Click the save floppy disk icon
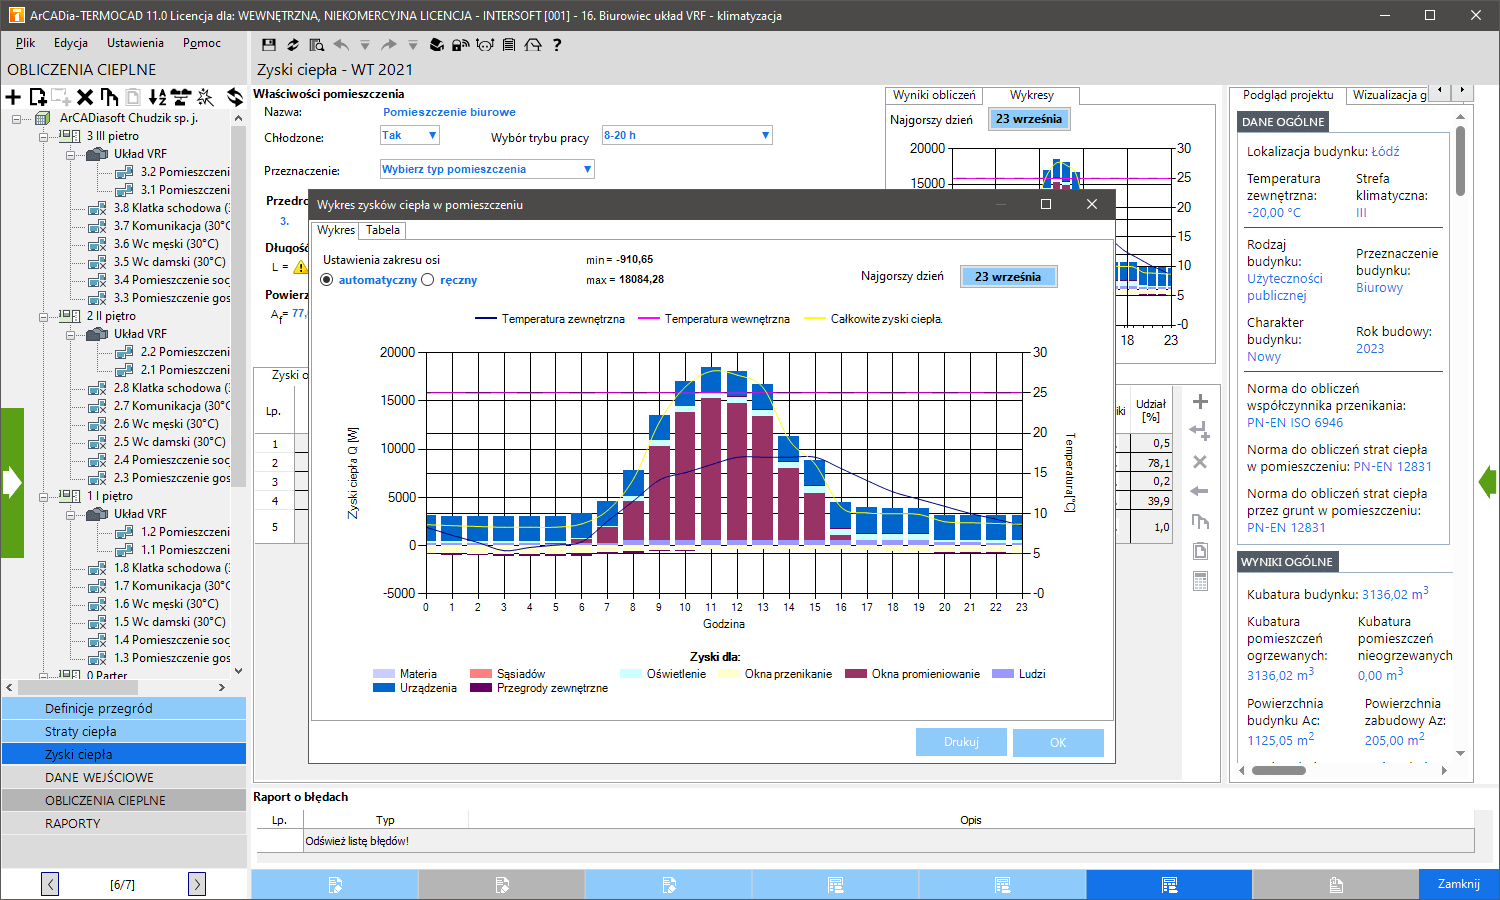The width and height of the screenshot is (1500, 900). 268,44
